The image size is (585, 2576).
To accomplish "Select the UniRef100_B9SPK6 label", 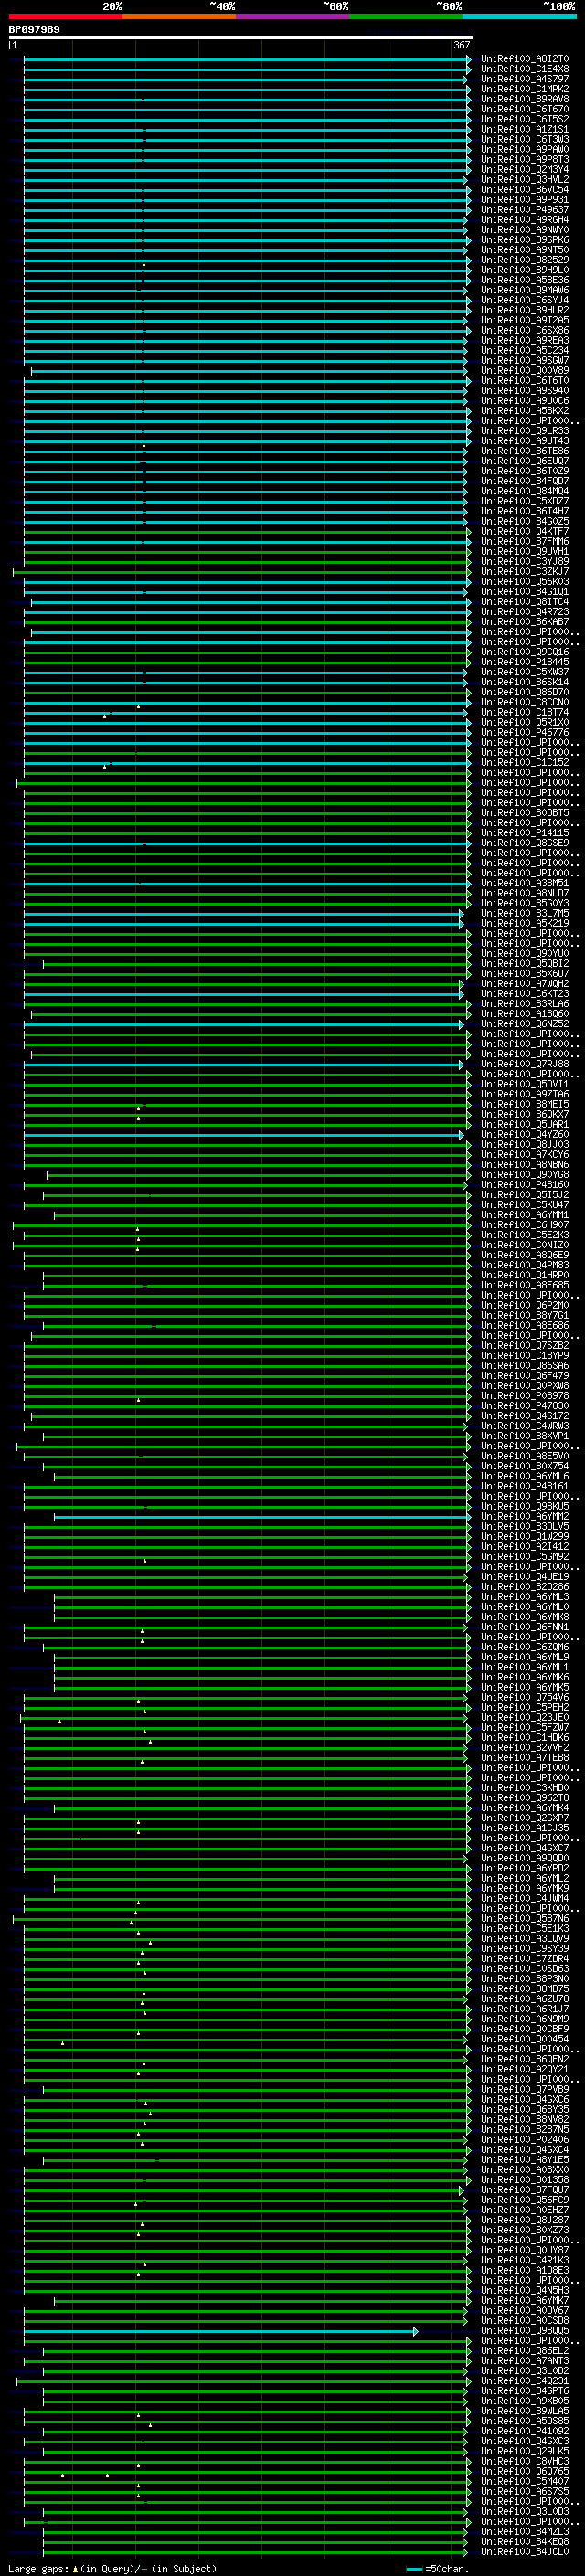I will click(525, 240).
